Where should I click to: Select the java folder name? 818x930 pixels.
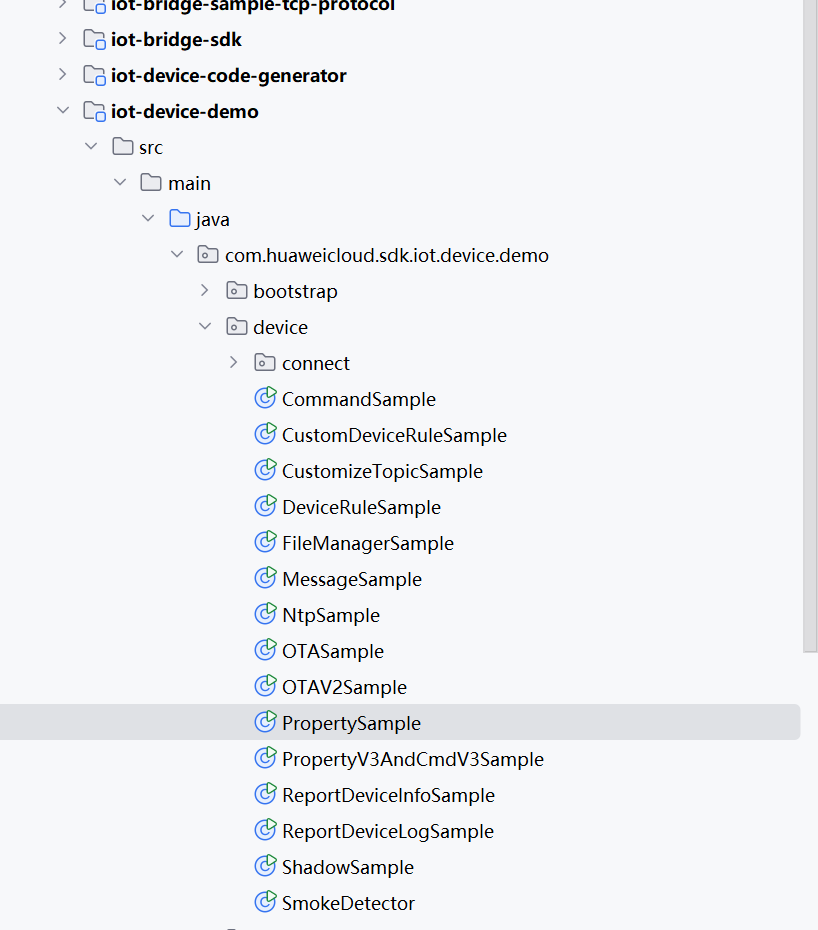[212, 220]
